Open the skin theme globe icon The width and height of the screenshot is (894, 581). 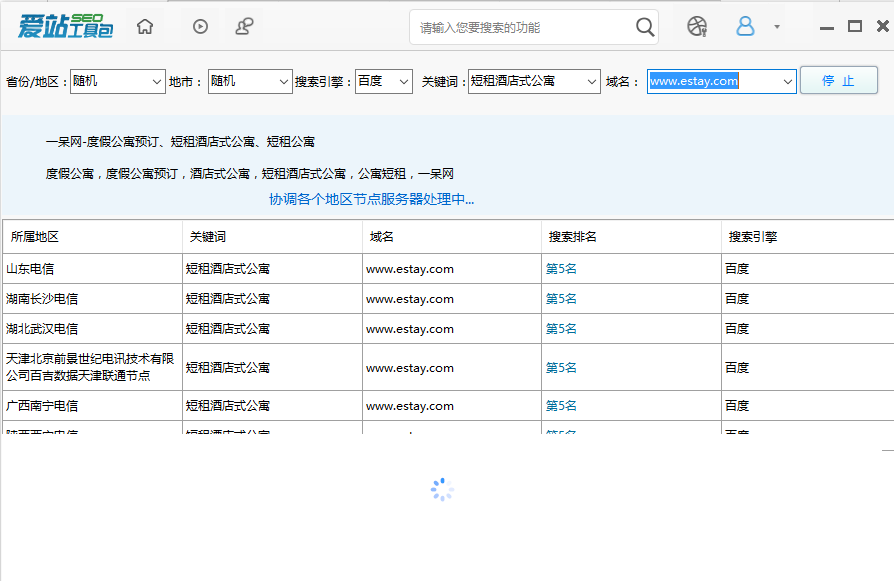point(697,27)
